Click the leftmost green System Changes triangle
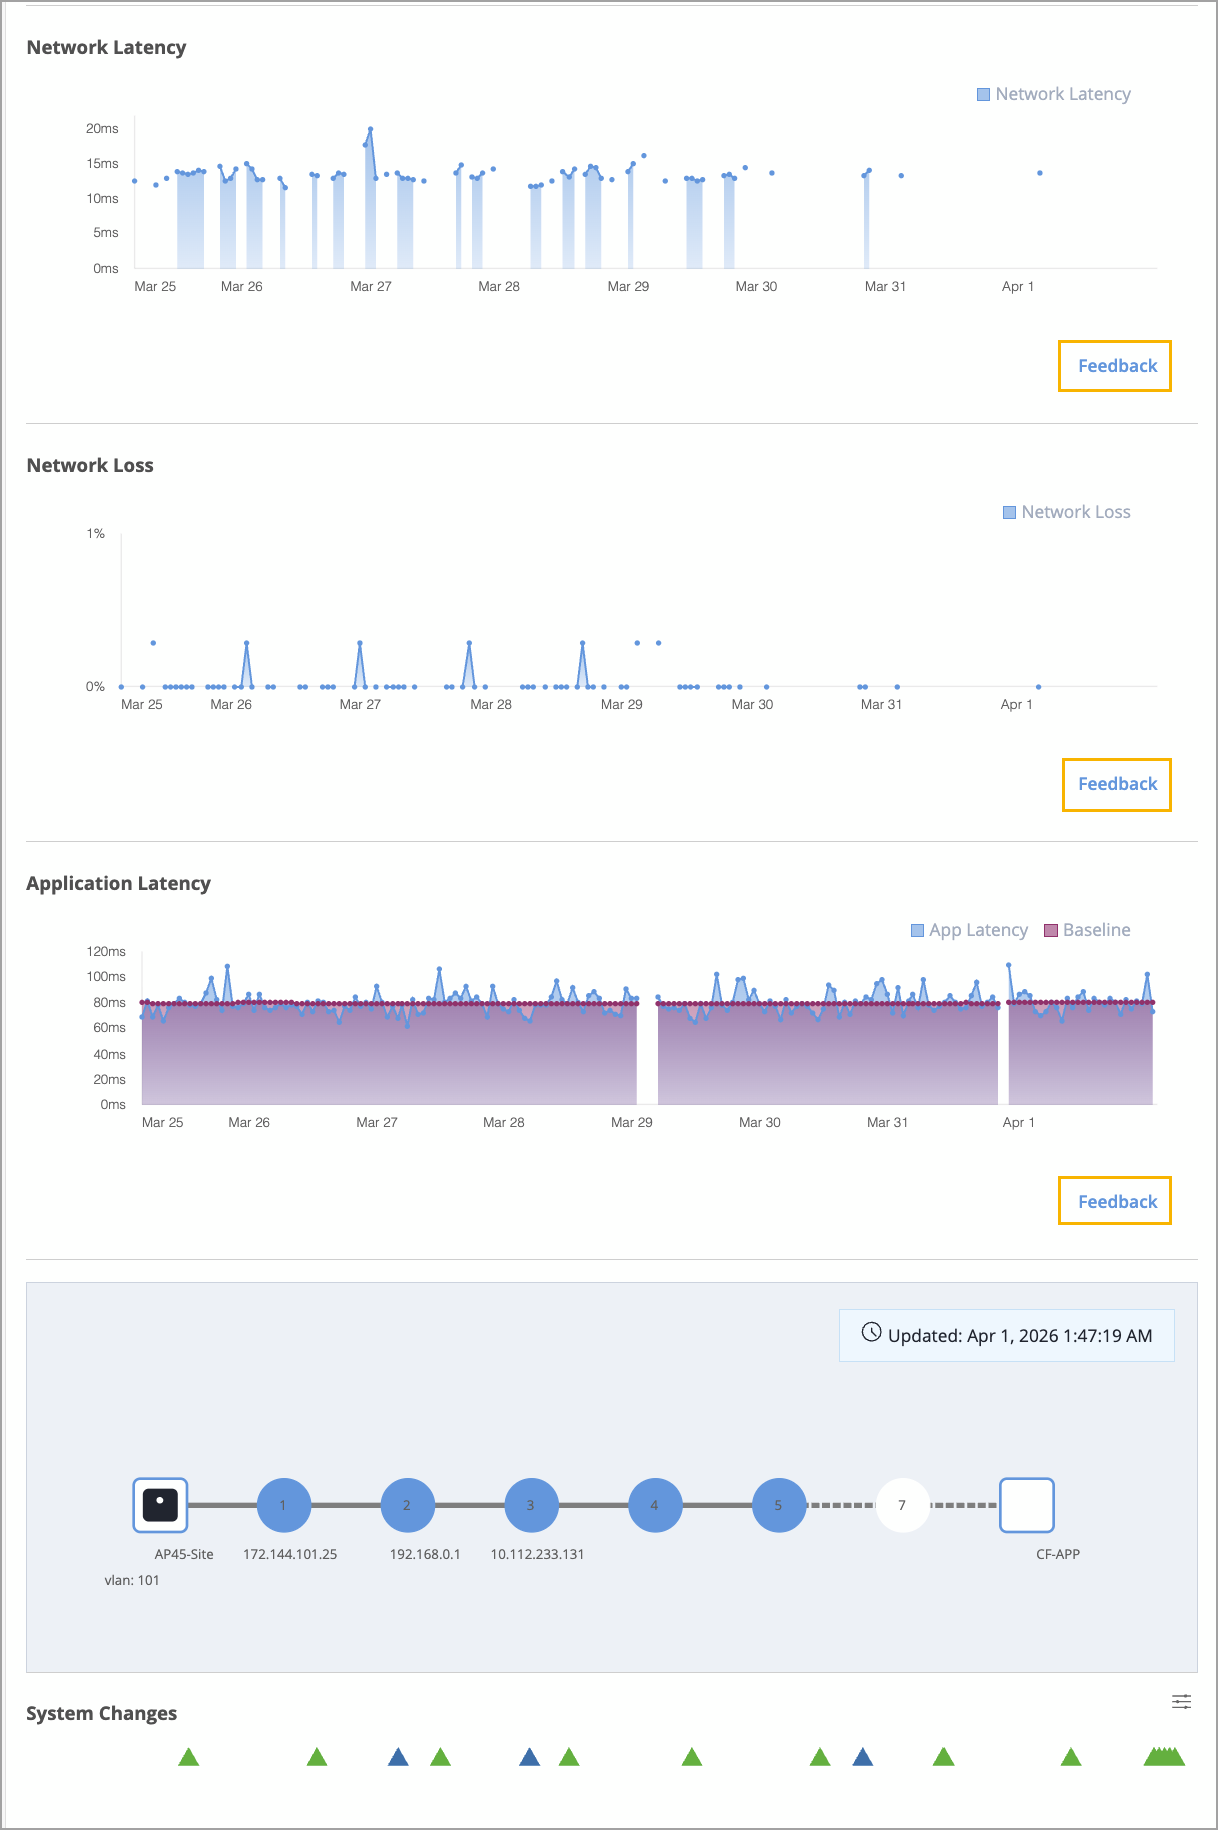 pyautogui.click(x=188, y=1757)
